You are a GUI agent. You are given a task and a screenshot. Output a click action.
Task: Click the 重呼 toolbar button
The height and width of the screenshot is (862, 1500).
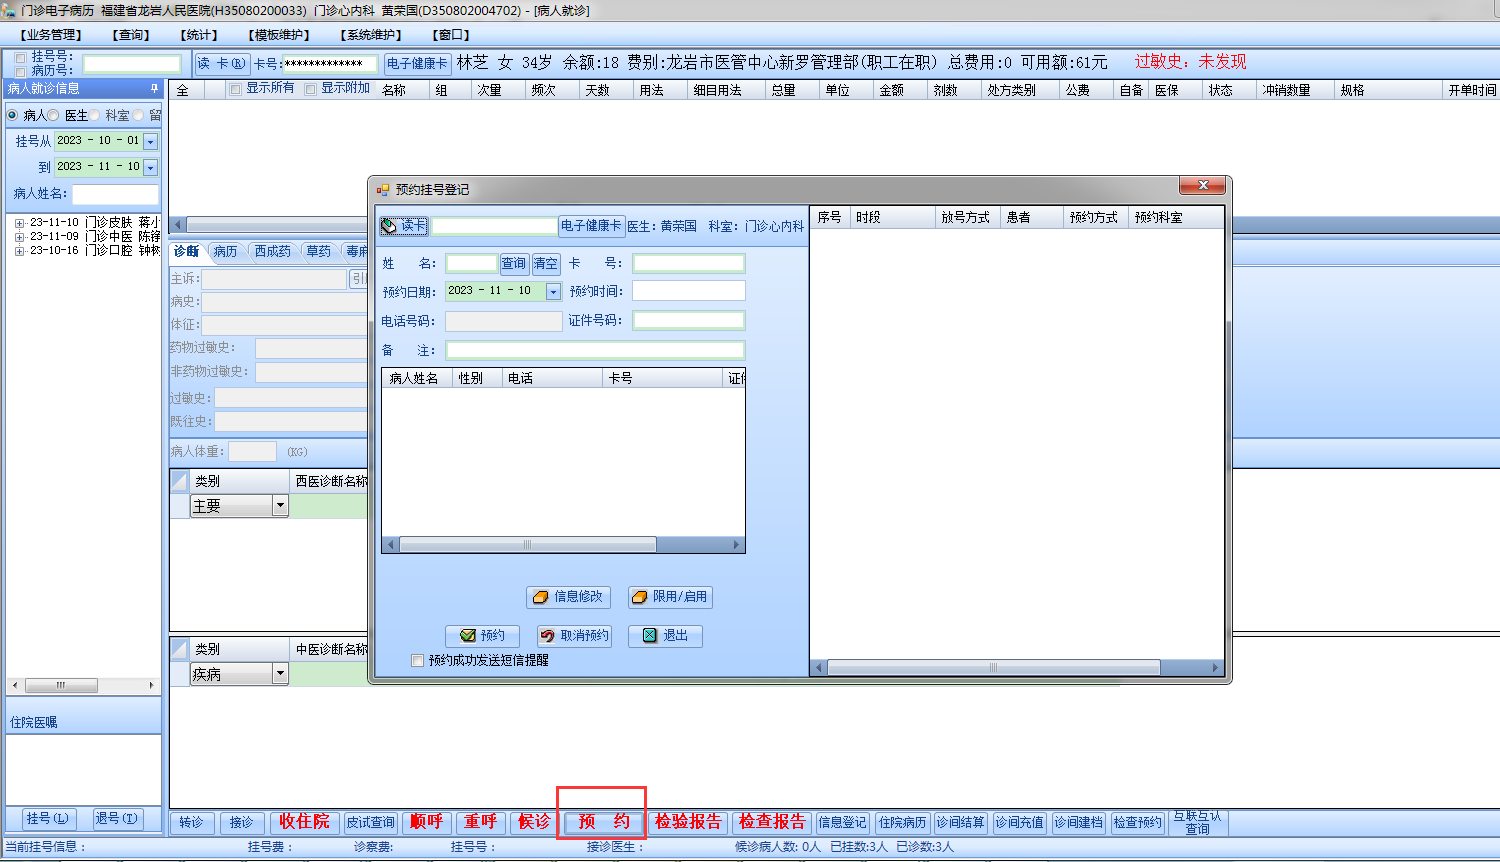(481, 822)
